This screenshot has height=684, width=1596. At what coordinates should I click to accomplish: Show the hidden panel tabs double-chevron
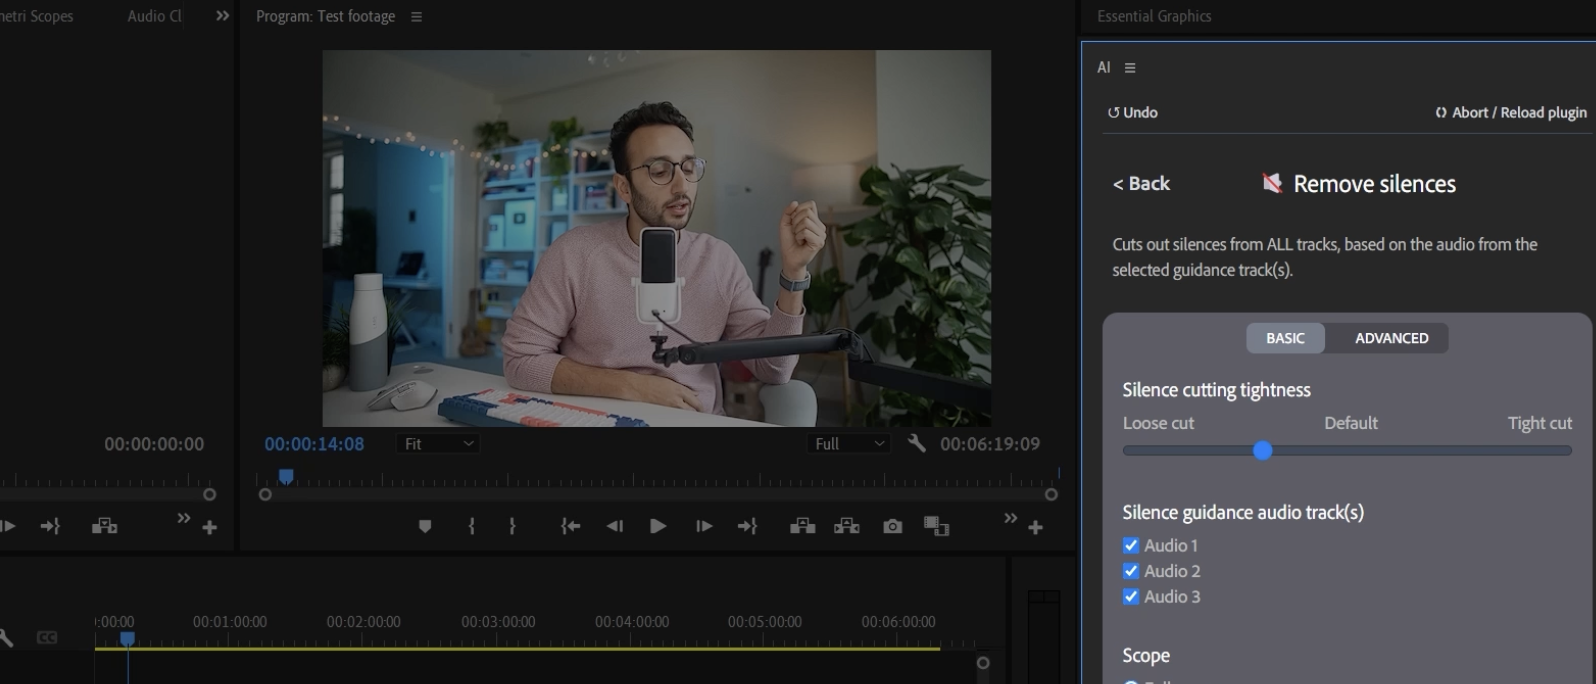click(222, 16)
